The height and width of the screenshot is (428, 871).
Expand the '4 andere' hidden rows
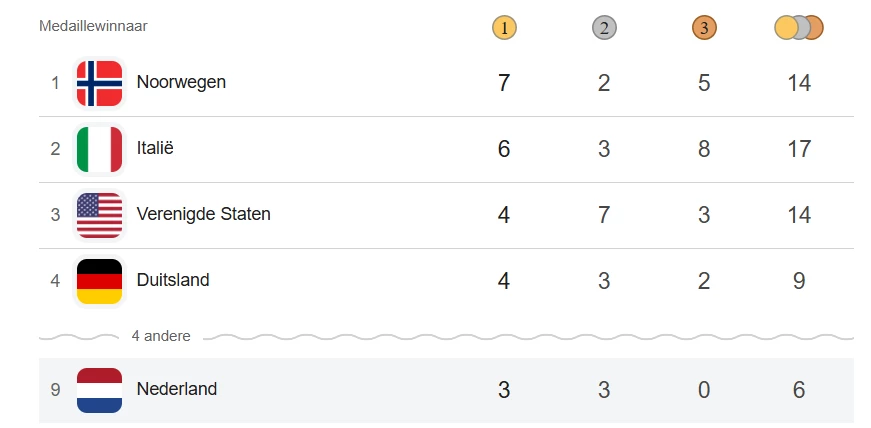(161, 336)
